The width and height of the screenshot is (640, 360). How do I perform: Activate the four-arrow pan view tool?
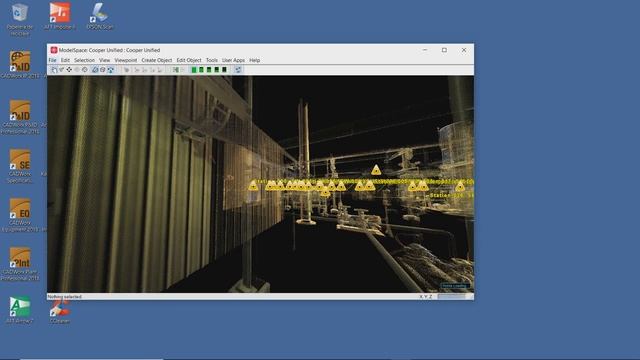point(69,70)
